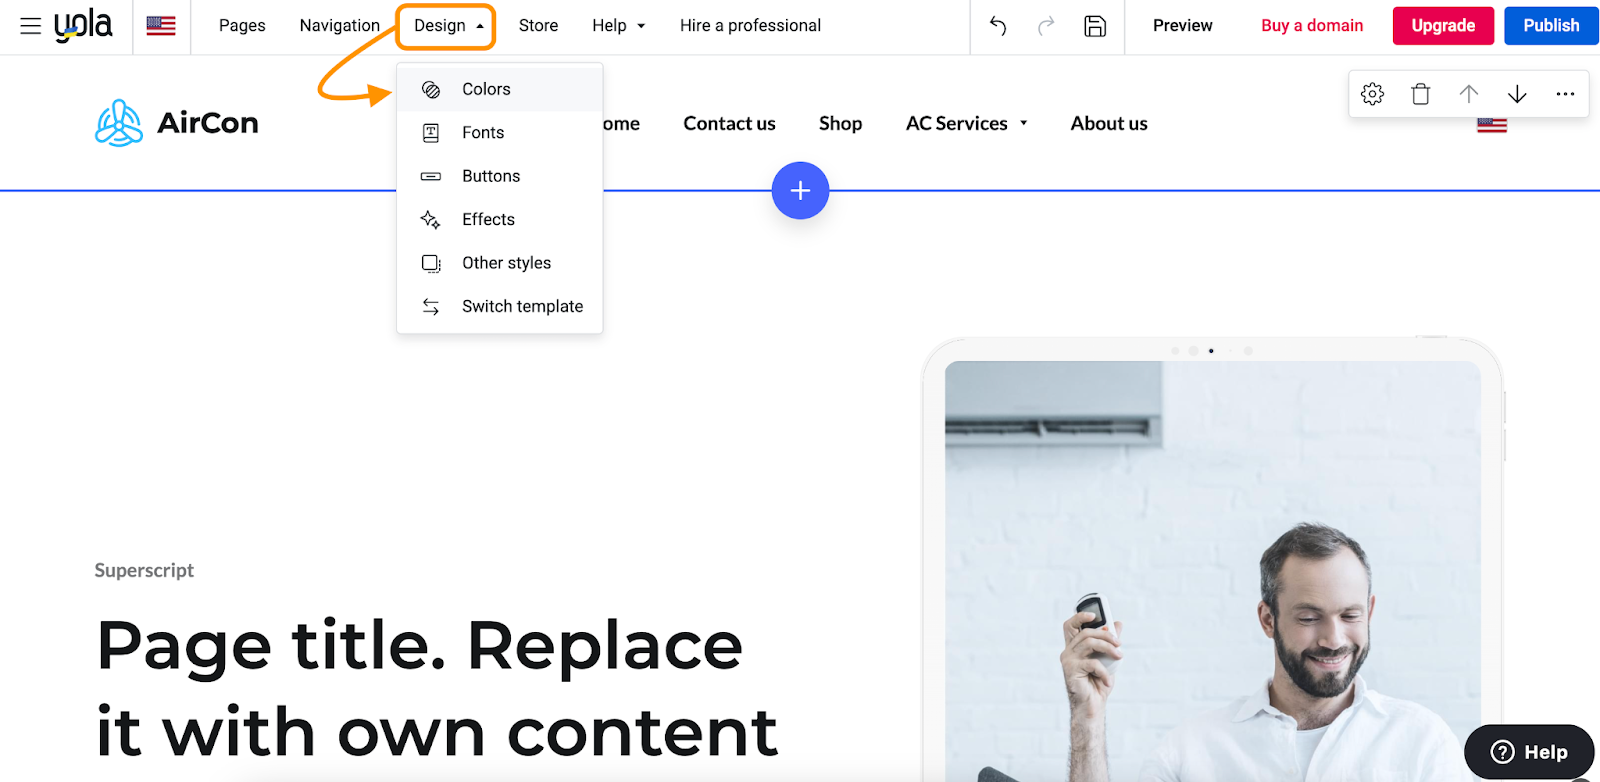Click the redo arrow icon

(x=1046, y=26)
